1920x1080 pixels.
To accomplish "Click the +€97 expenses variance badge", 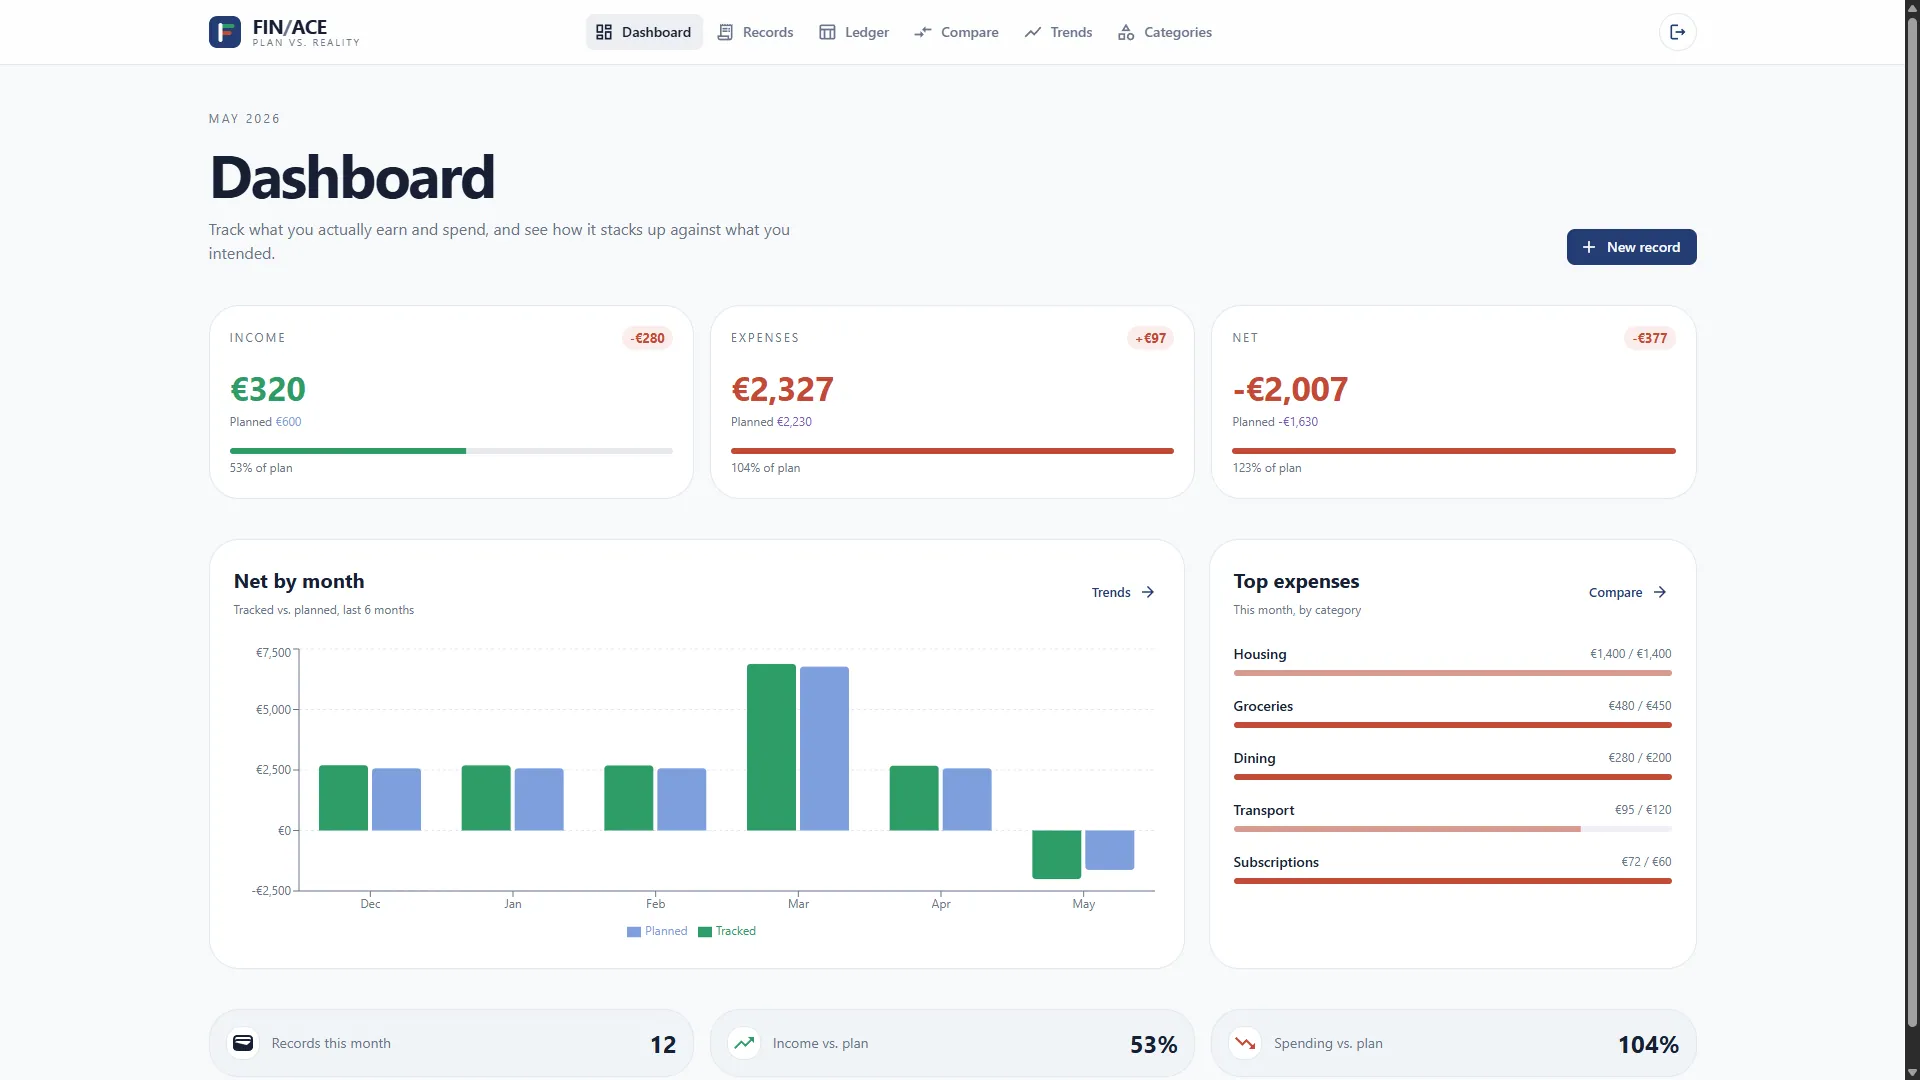I will point(1150,338).
